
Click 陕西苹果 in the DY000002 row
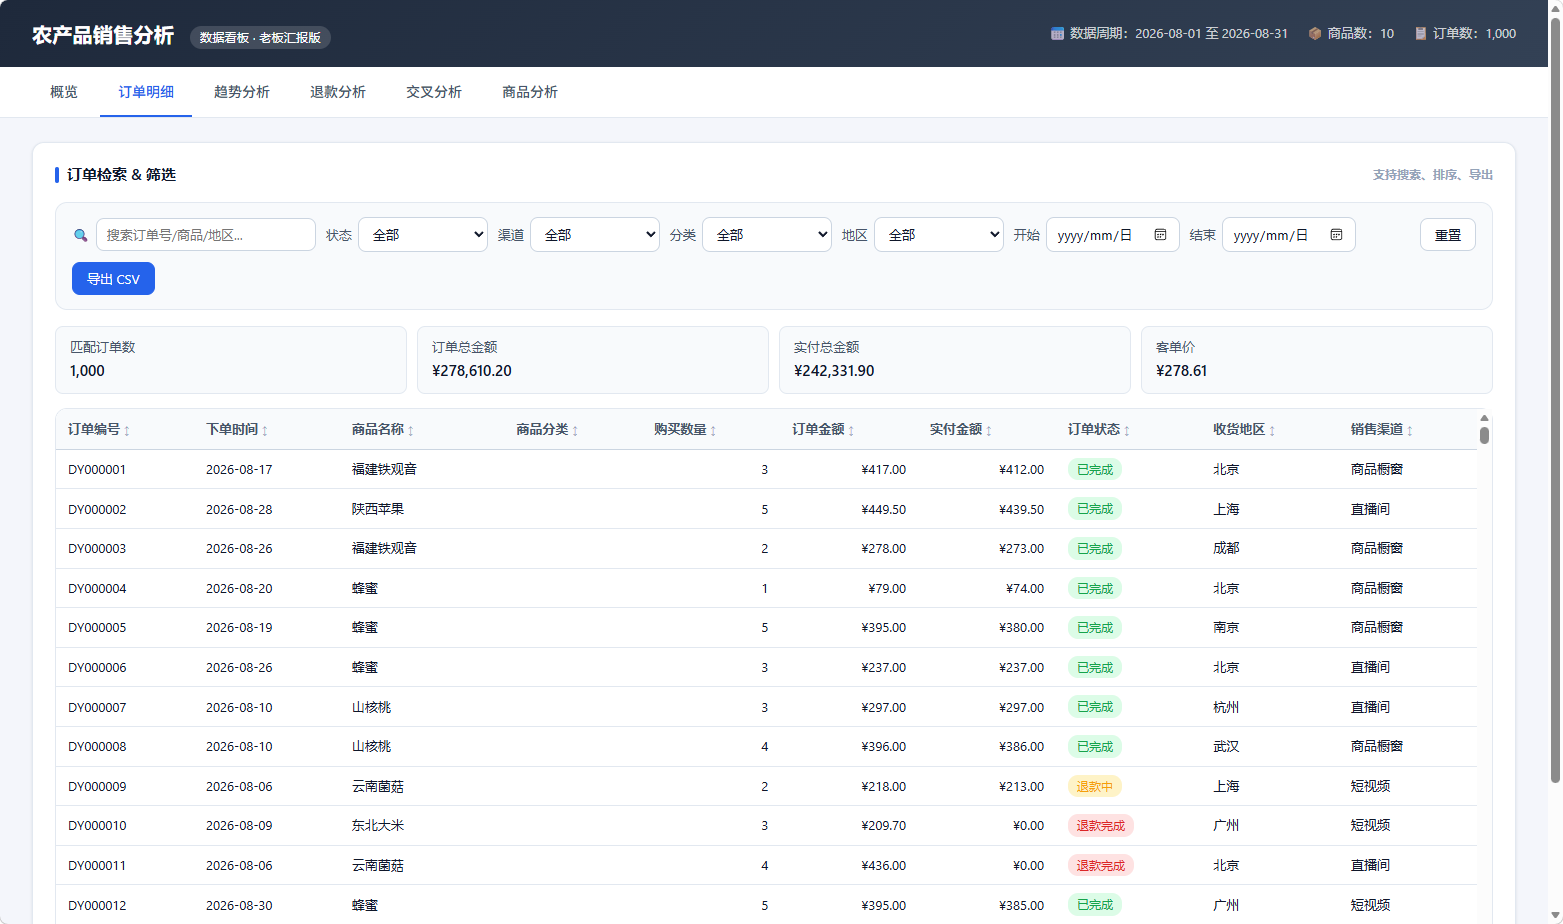pos(378,509)
